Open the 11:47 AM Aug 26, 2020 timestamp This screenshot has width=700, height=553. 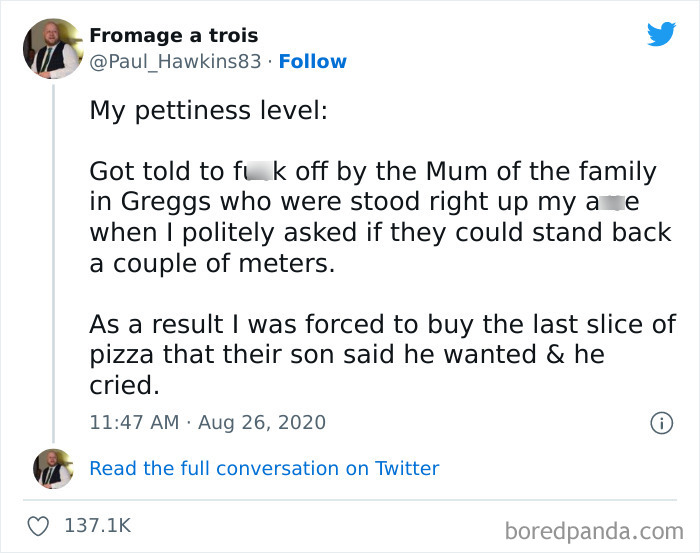207,422
